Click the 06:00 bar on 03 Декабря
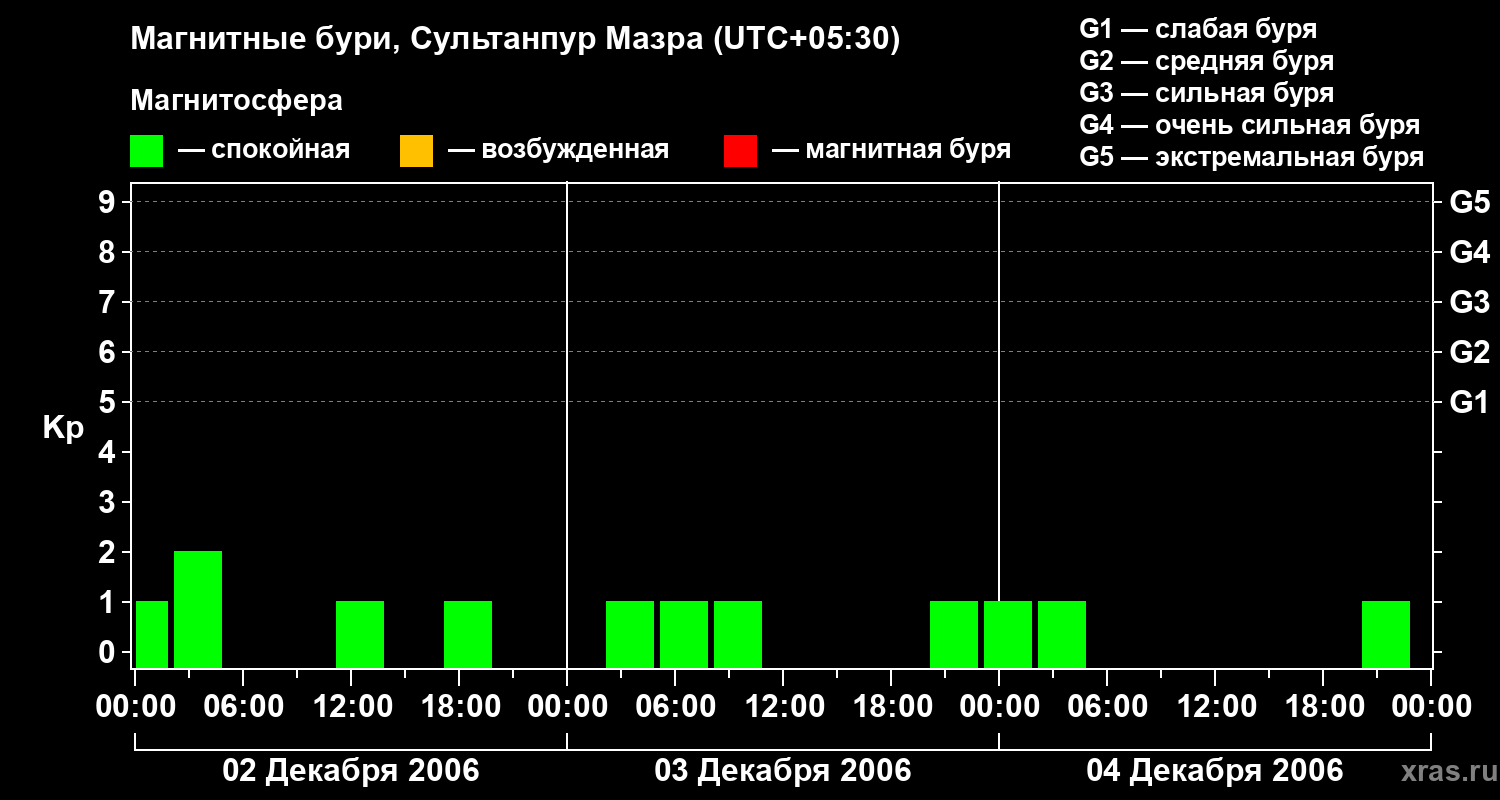The height and width of the screenshot is (800, 1500). point(684,634)
